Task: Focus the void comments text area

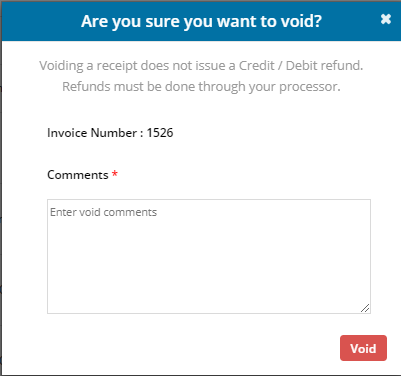Action: point(209,256)
